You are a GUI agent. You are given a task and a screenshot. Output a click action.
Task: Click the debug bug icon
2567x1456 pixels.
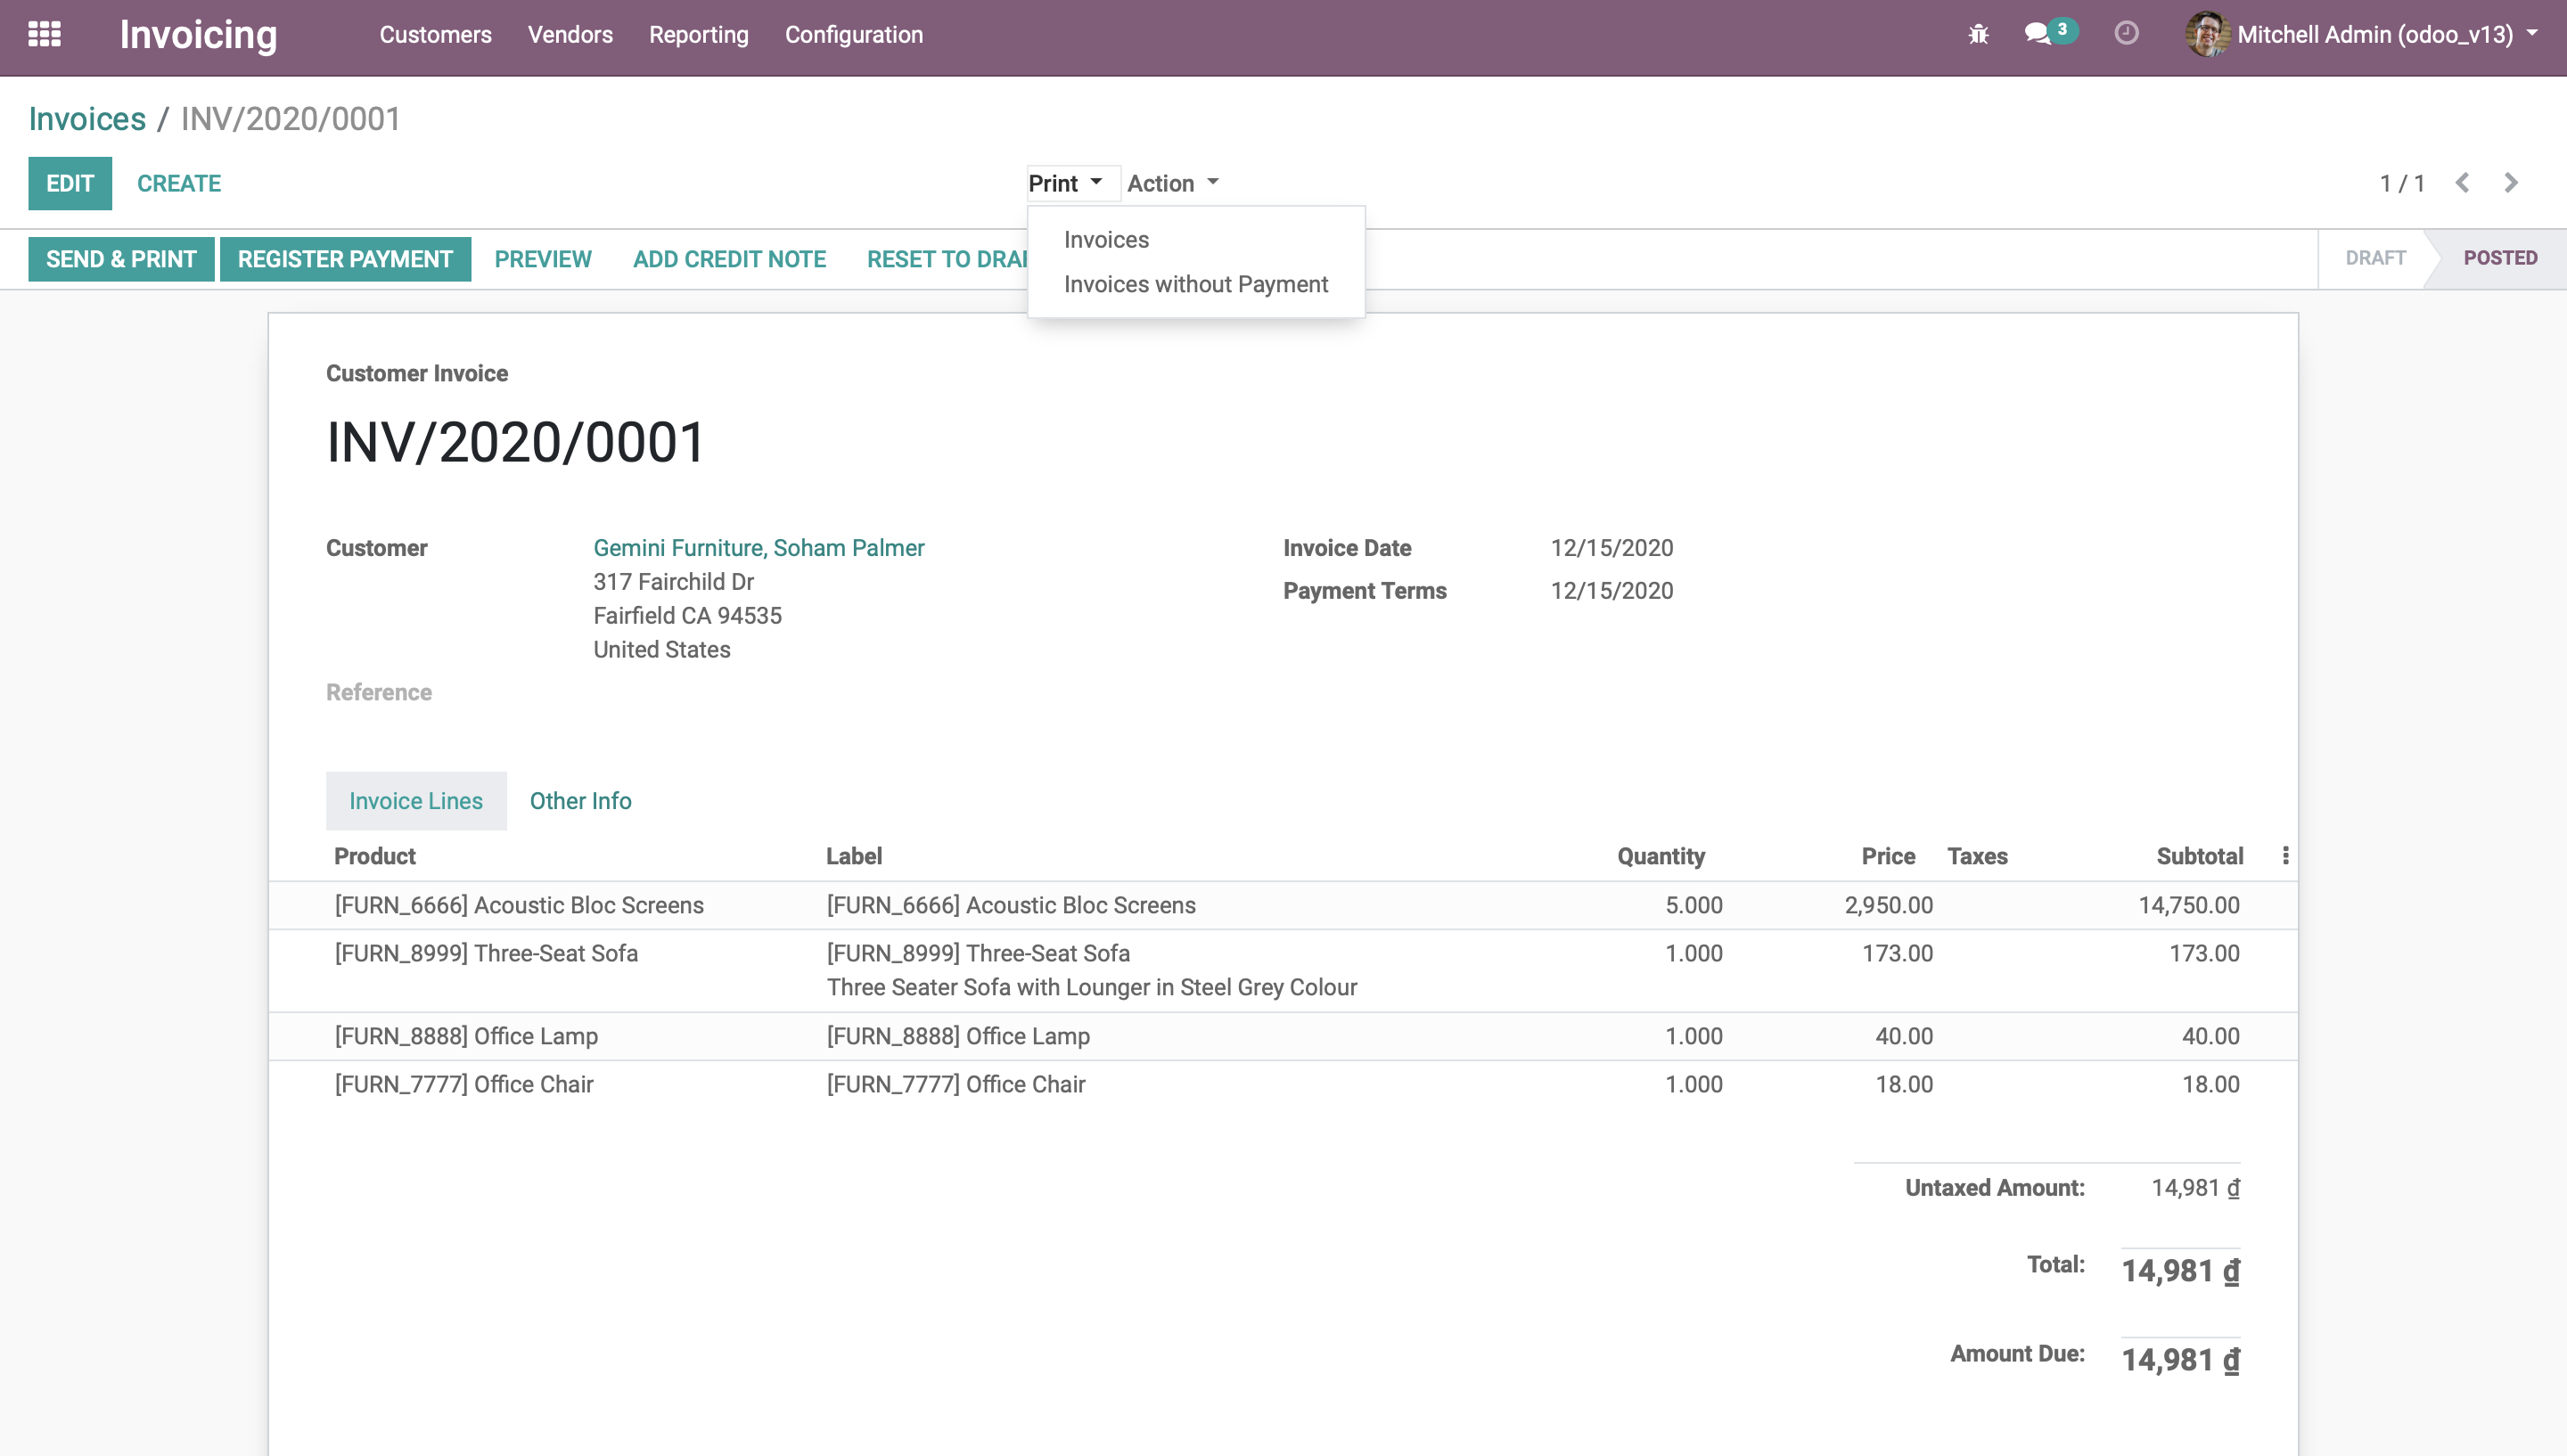1978,34
